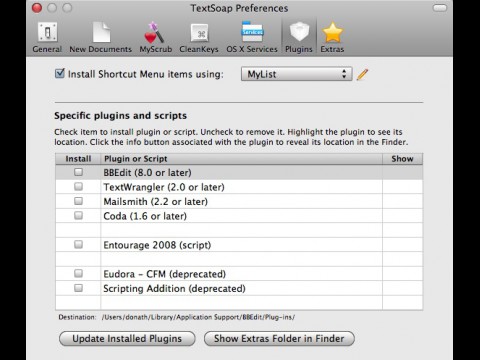
Task: Click Update Installed Plugins button
Action: coord(127,339)
